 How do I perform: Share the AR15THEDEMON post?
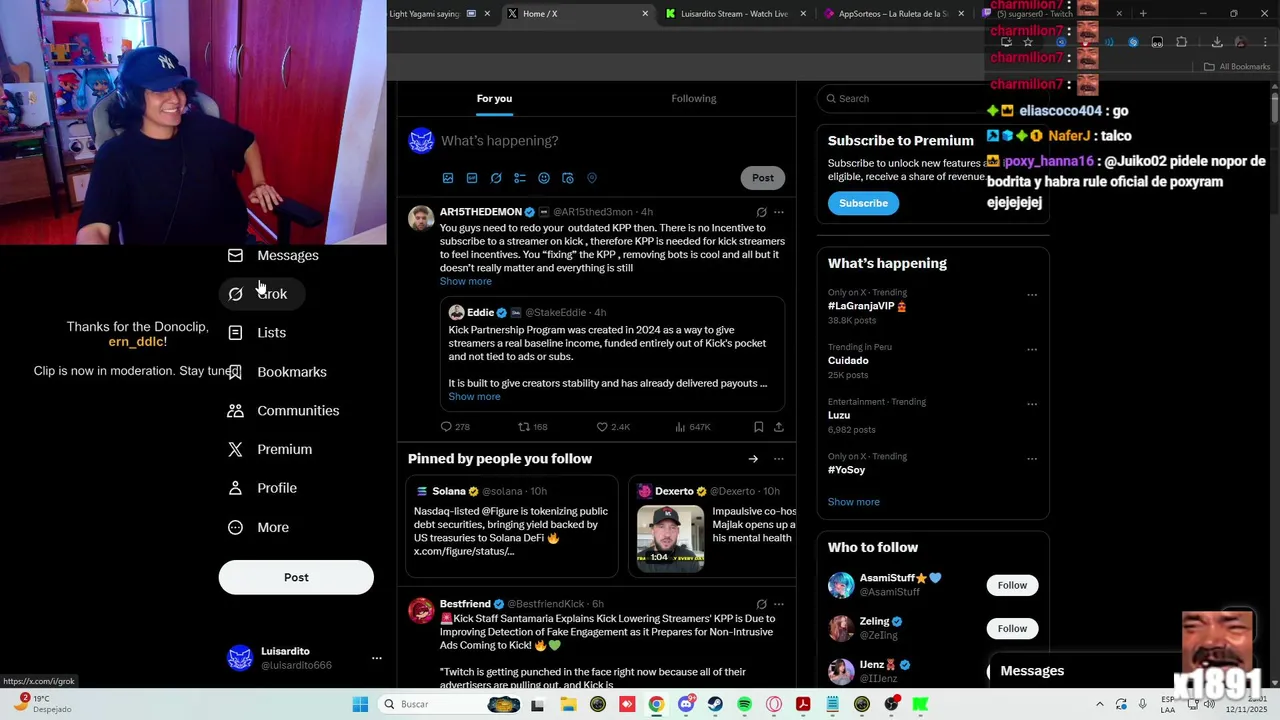(x=779, y=427)
